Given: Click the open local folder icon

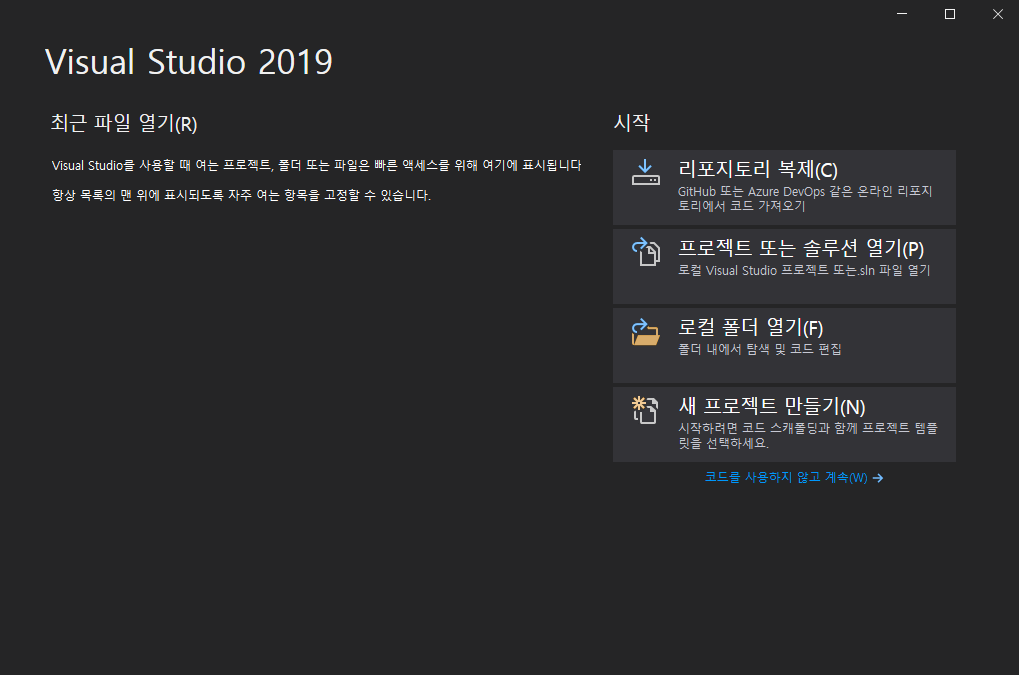Looking at the screenshot, I should pyautogui.click(x=645, y=332).
